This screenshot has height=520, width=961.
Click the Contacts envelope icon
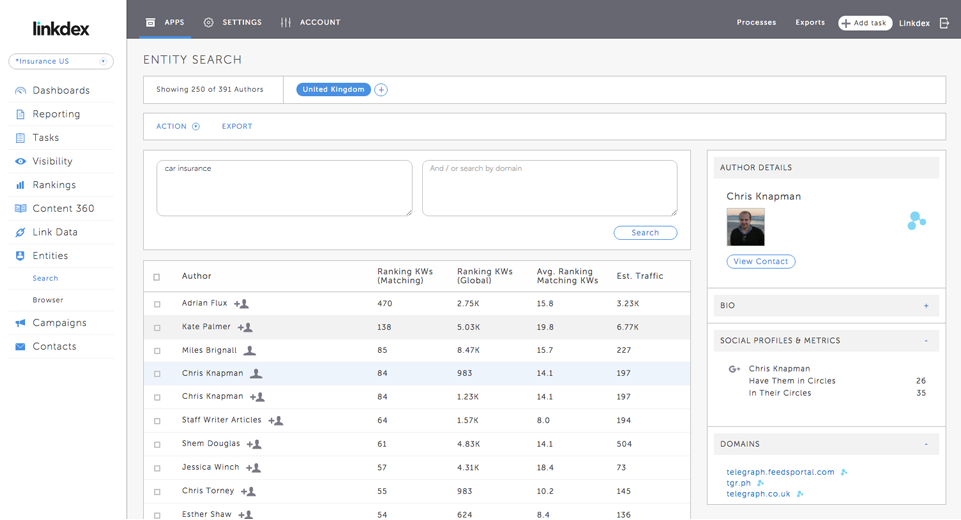tap(20, 346)
